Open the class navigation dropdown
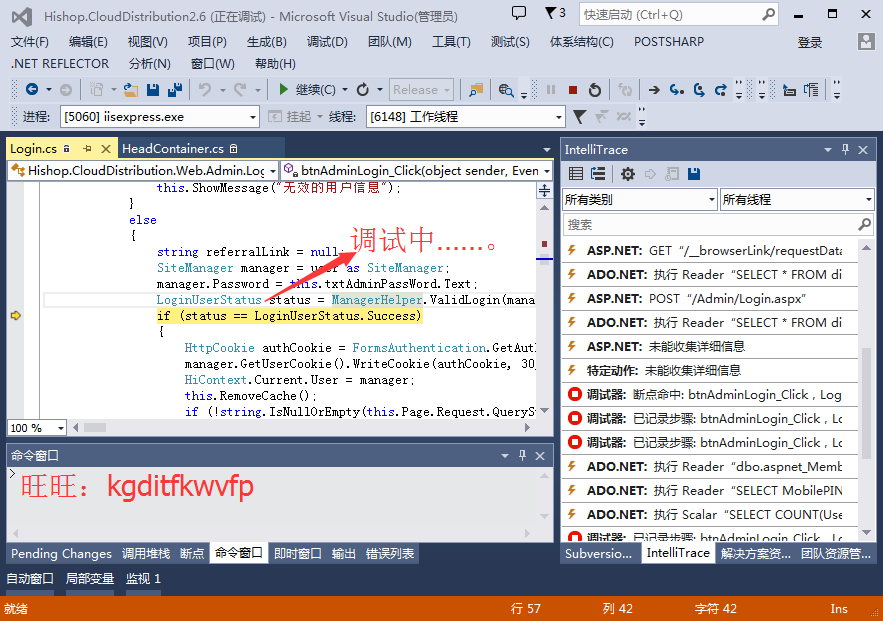This screenshot has height=621, width=883. (x=273, y=171)
